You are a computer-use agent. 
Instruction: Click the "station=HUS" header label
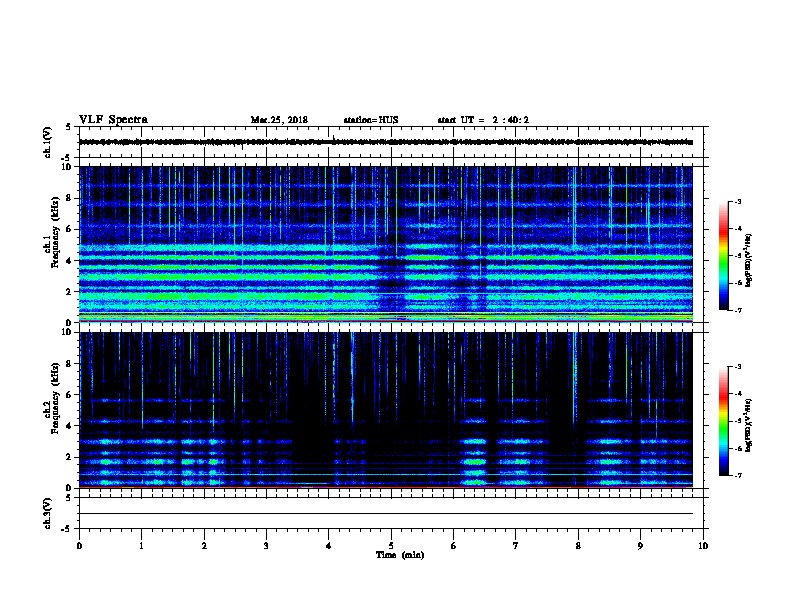tap(371, 120)
